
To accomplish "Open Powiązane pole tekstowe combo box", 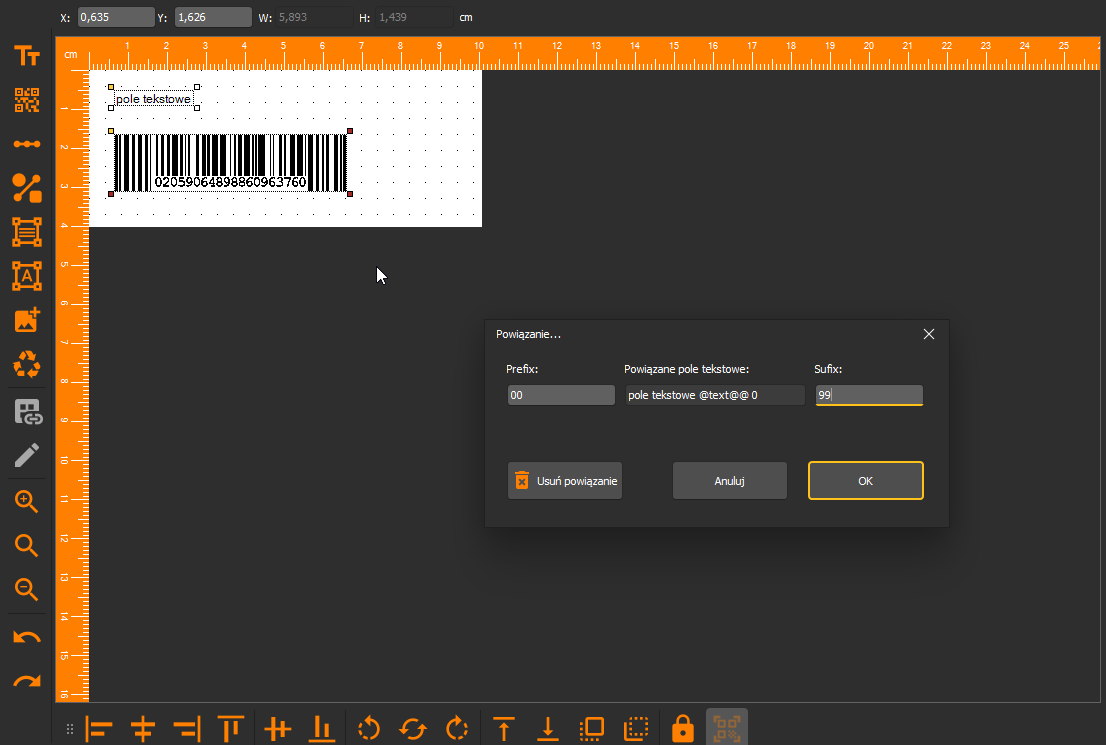I will point(715,395).
